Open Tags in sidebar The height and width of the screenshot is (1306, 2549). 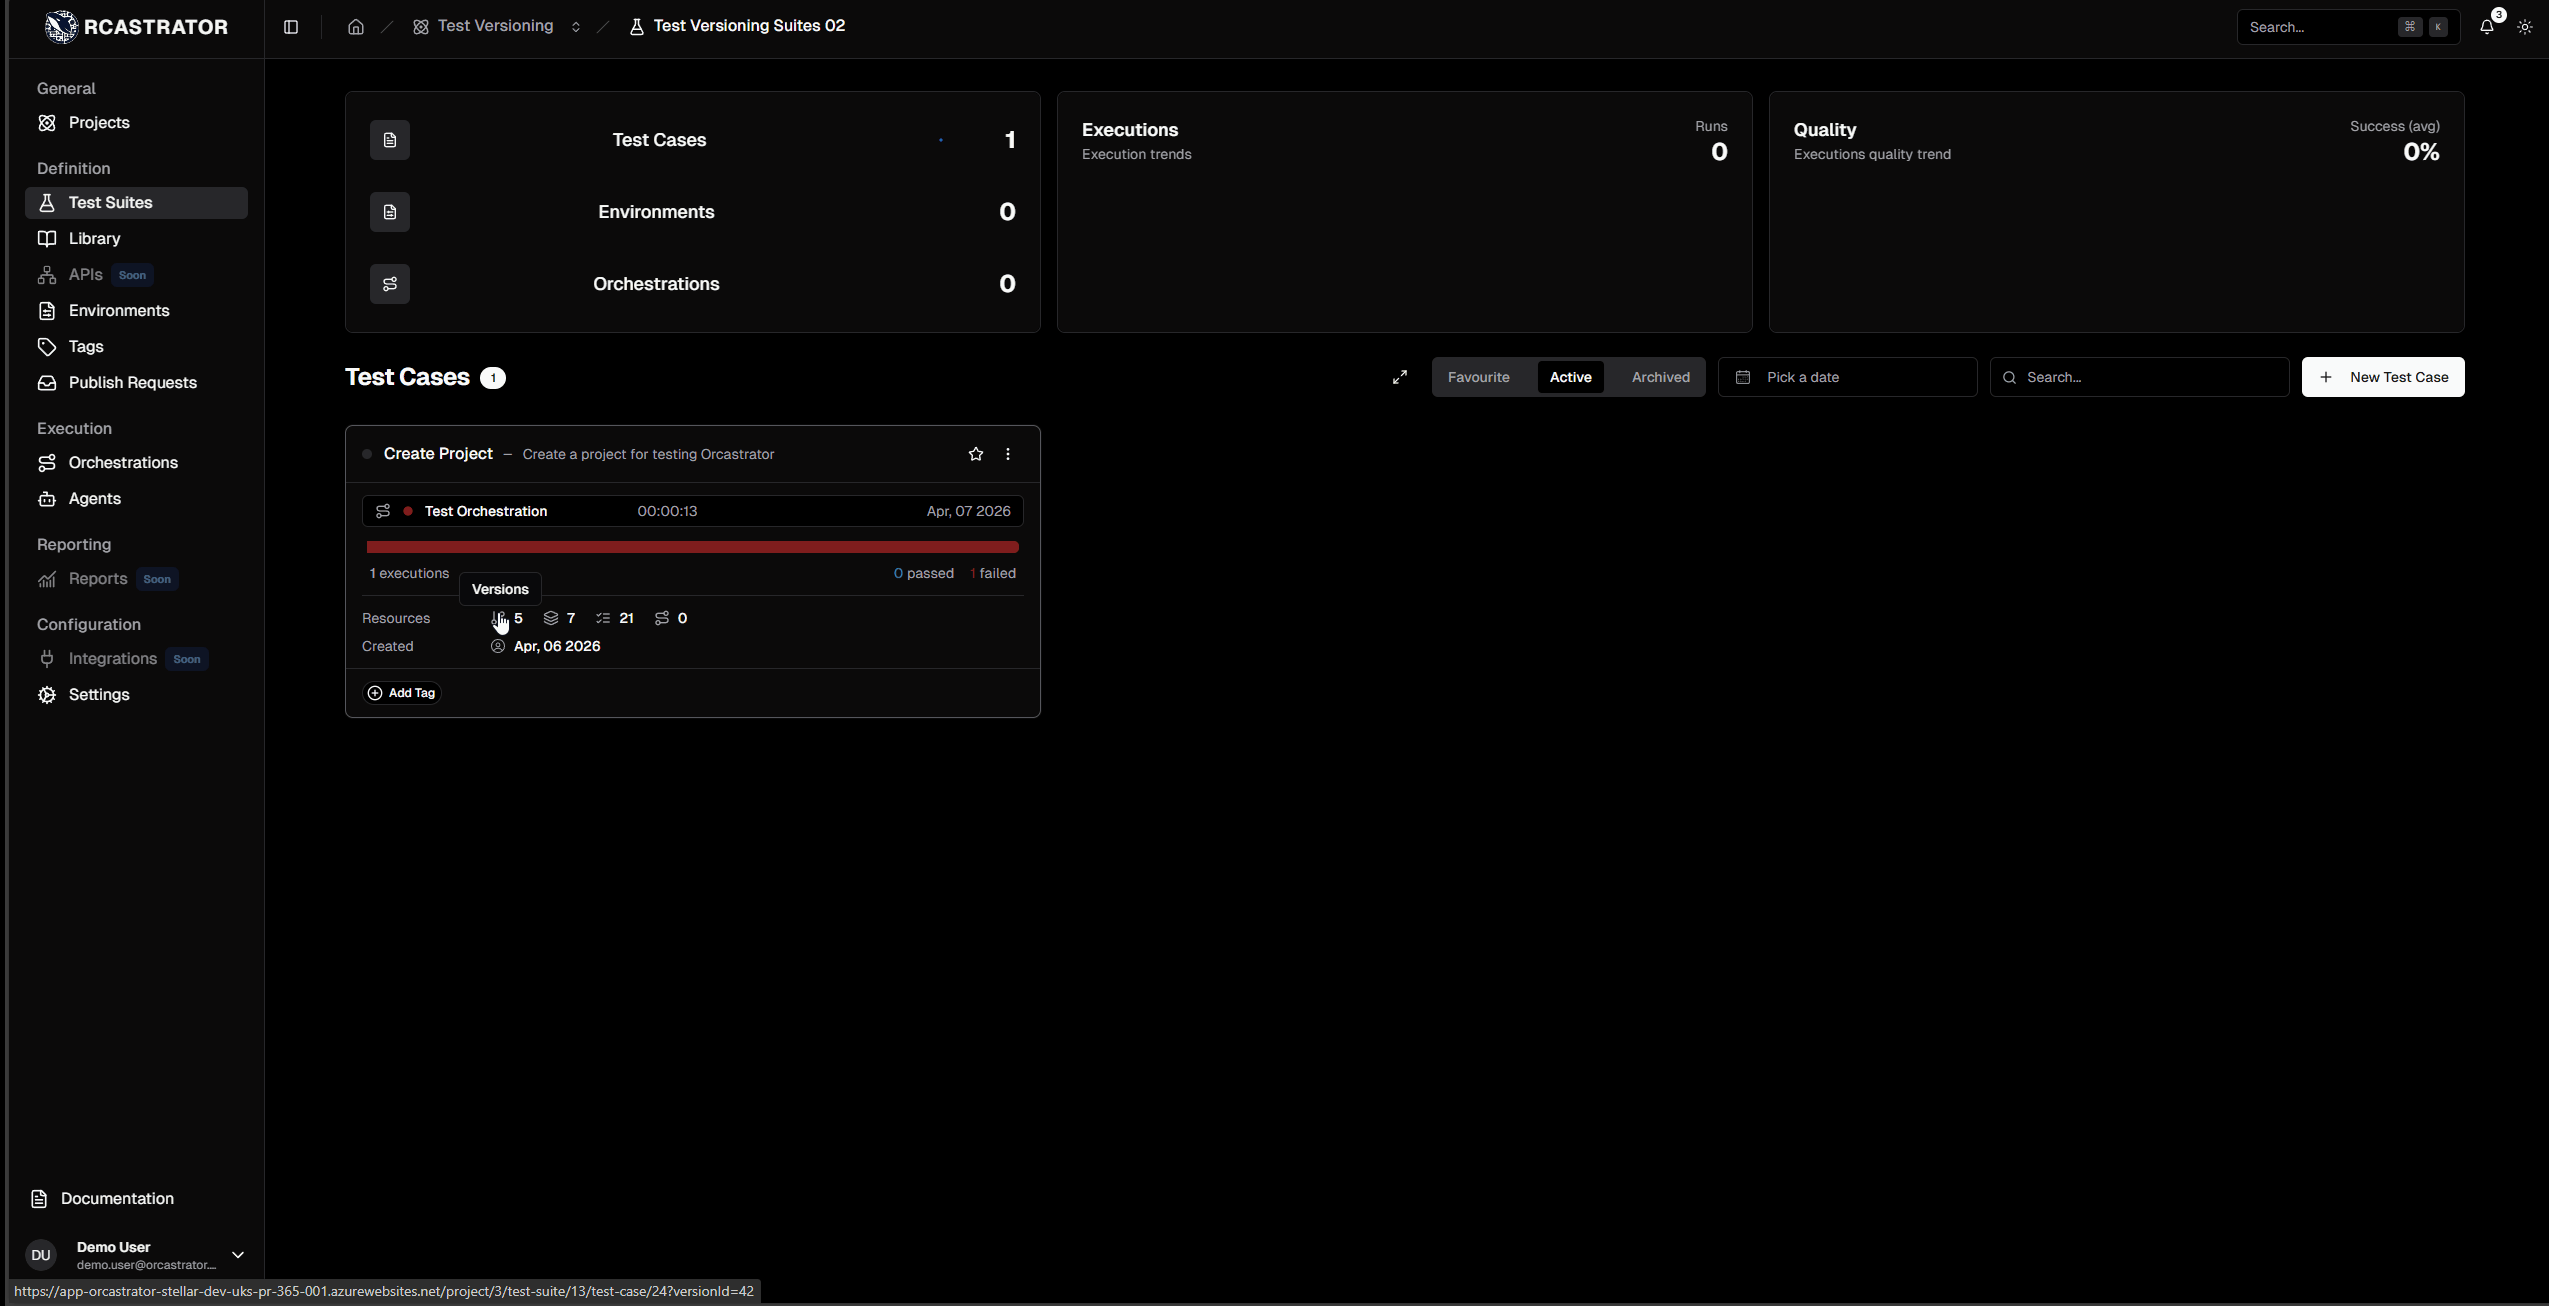coord(136,347)
